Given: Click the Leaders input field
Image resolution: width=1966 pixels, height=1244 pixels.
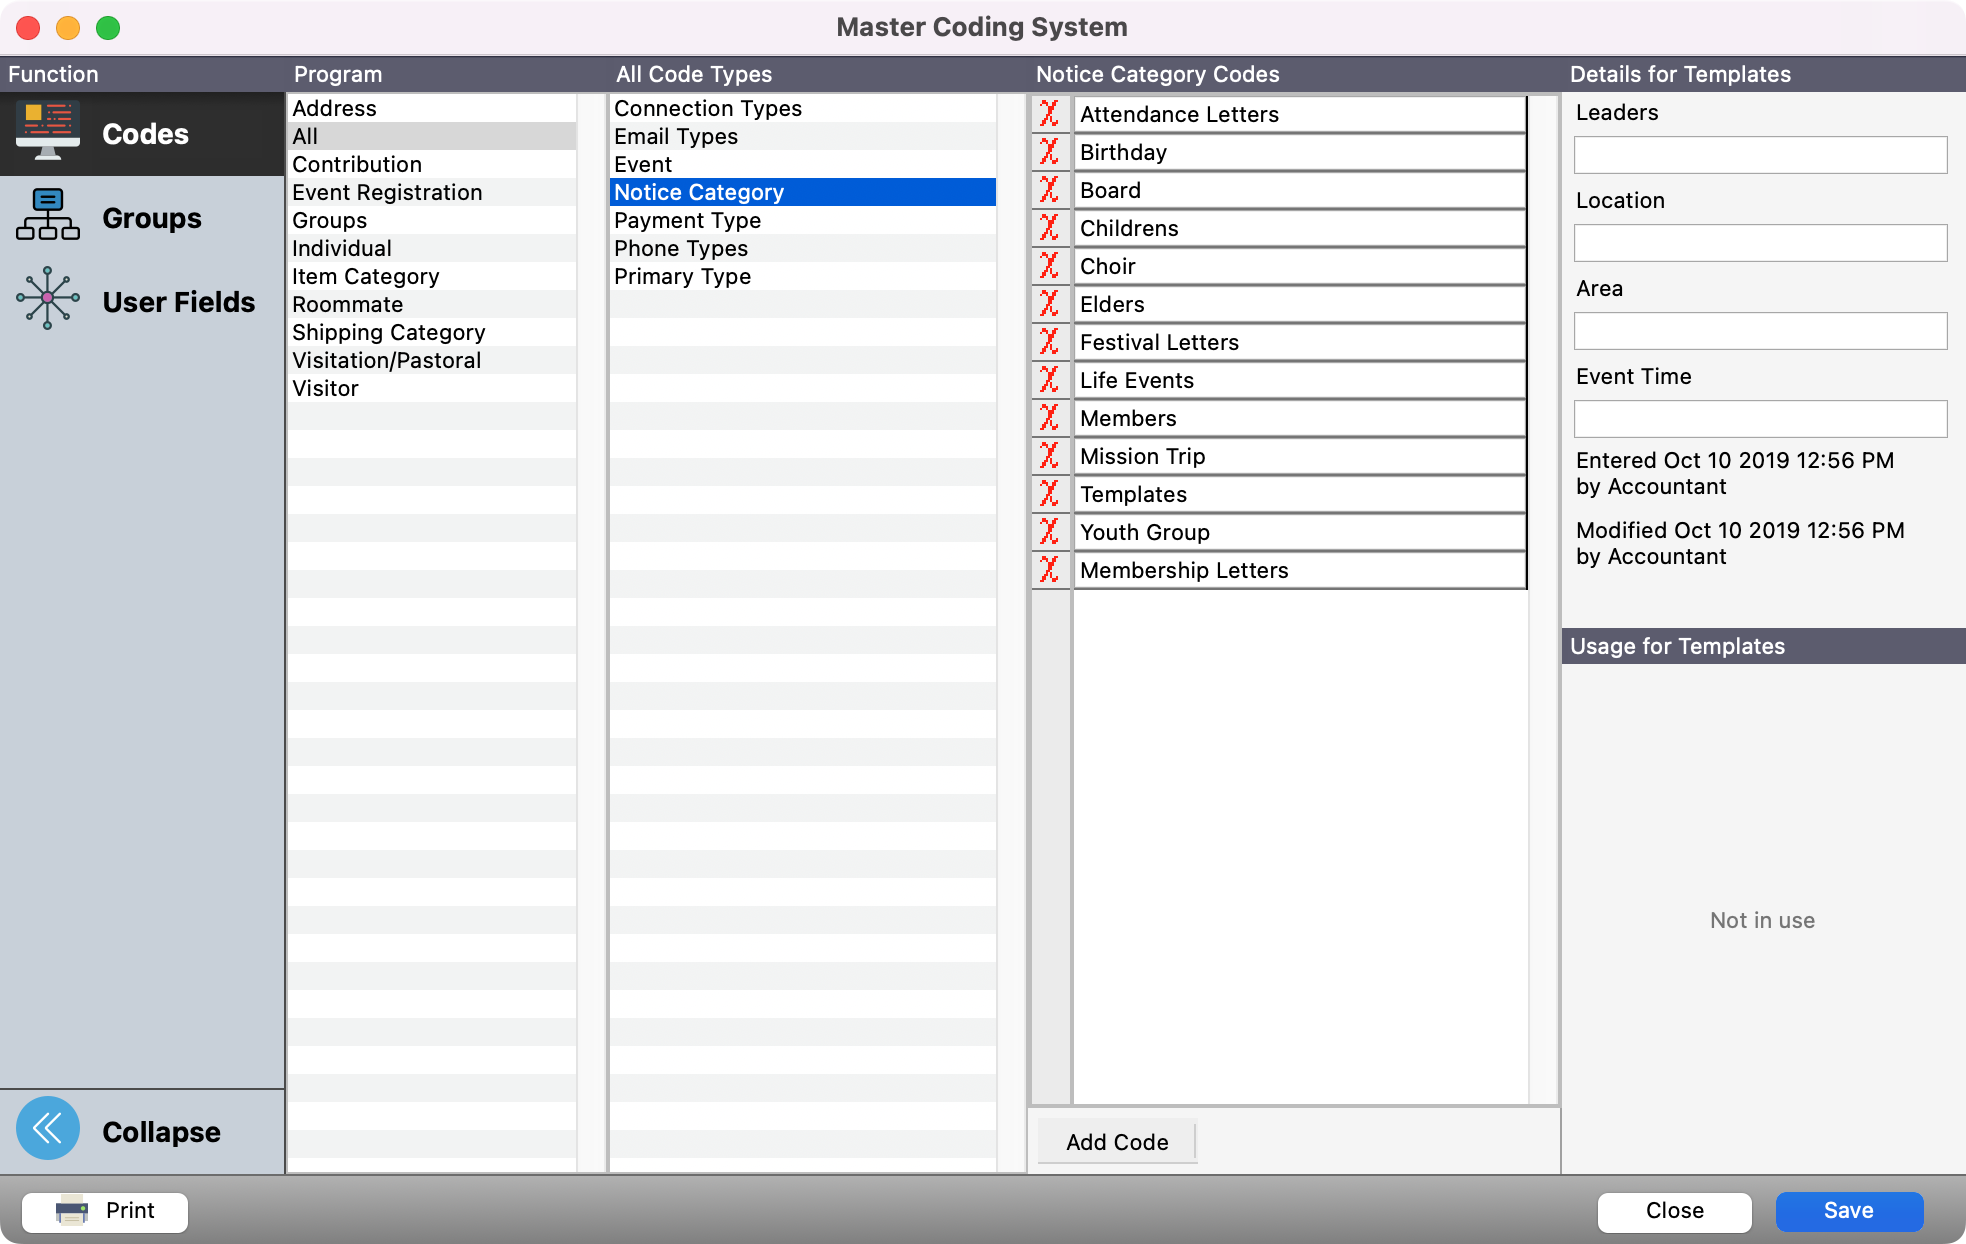Looking at the screenshot, I should coord(1759,155).
